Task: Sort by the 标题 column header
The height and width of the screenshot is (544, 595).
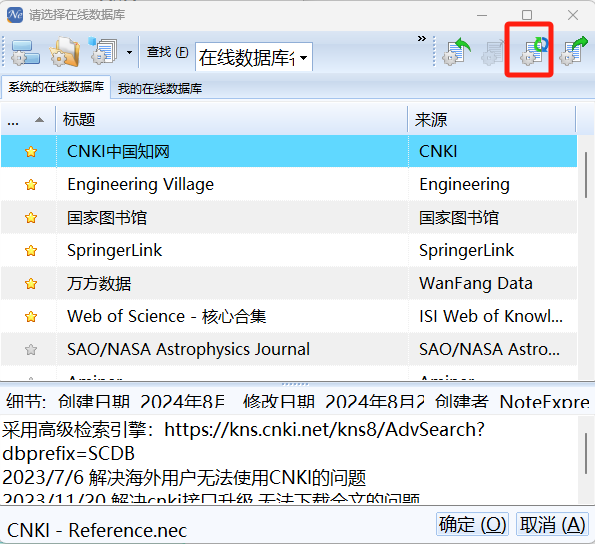Action: click(231, 119)
